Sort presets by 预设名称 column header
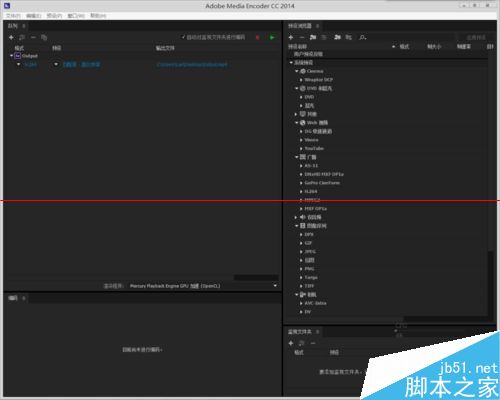Image resolution: width=500 pixels, height=400 pixels. [x=297, y=47]
